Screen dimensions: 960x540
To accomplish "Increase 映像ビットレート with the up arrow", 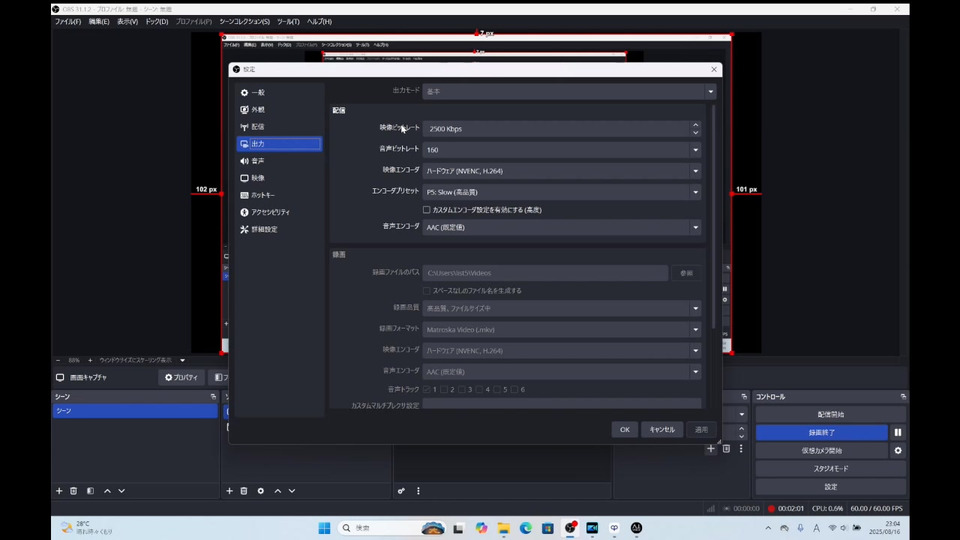I will pyautogui.click(x=696, y=125).
